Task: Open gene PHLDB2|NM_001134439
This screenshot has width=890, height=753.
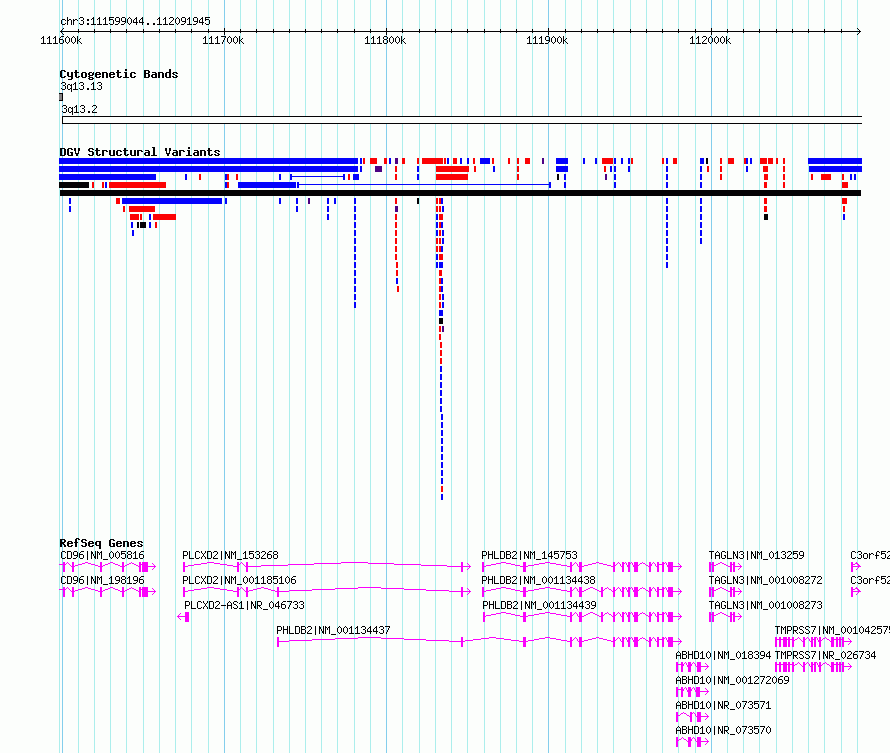Action: pyautogui.click(x=539, y=605)
